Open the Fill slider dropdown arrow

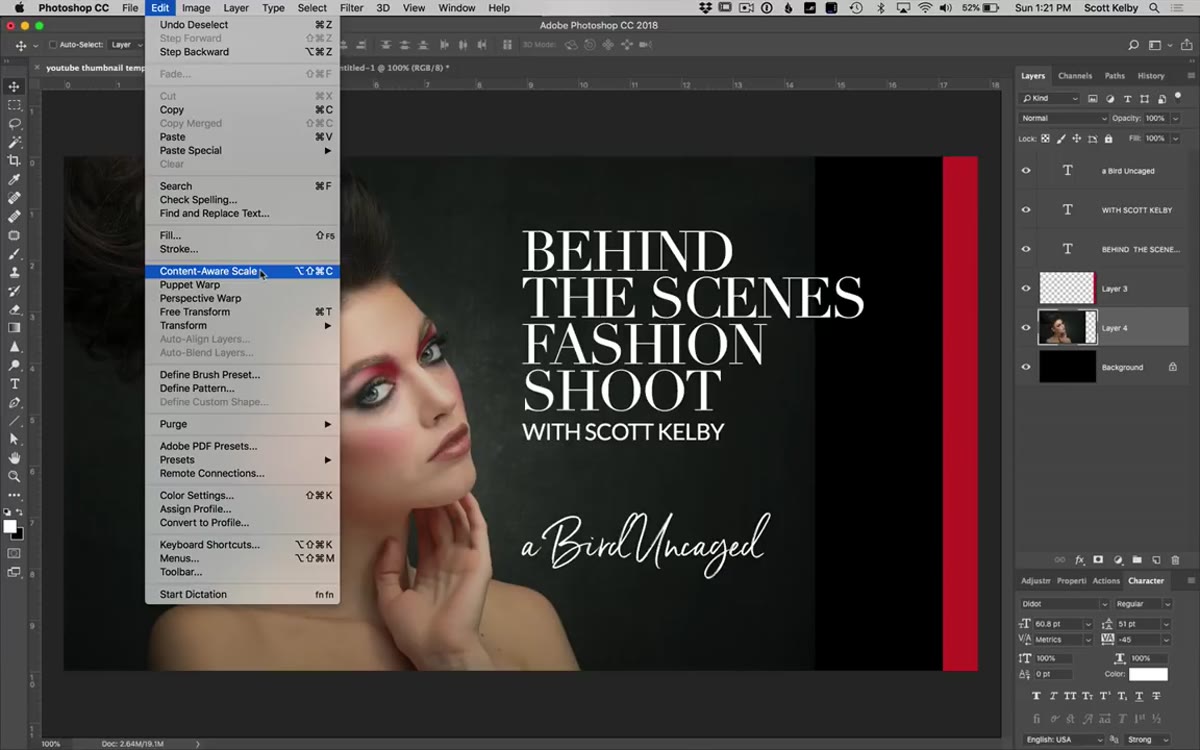(1176, 138)
